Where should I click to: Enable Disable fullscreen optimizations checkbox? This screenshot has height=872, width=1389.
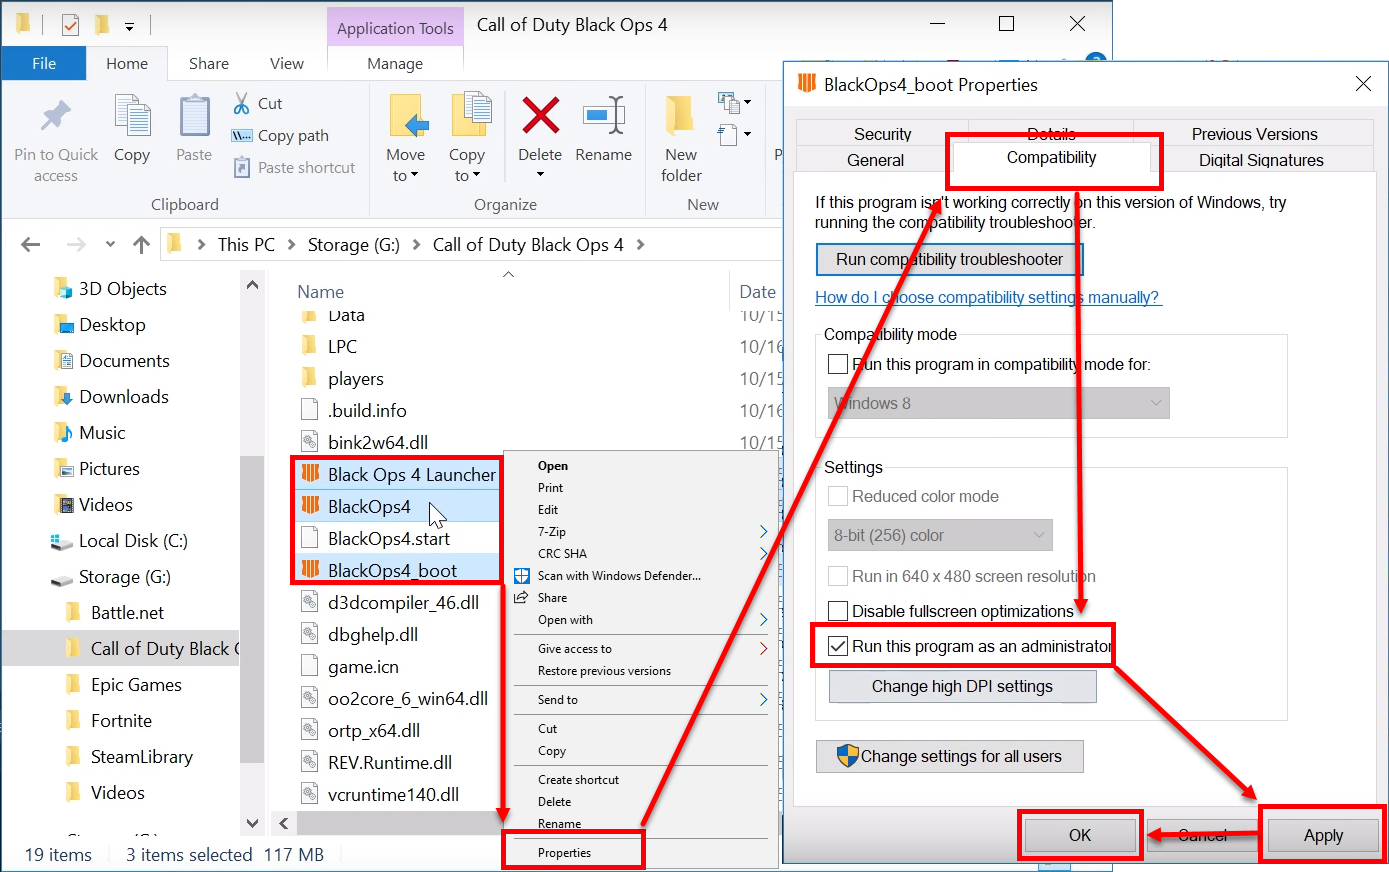click(x=838, y=611)
